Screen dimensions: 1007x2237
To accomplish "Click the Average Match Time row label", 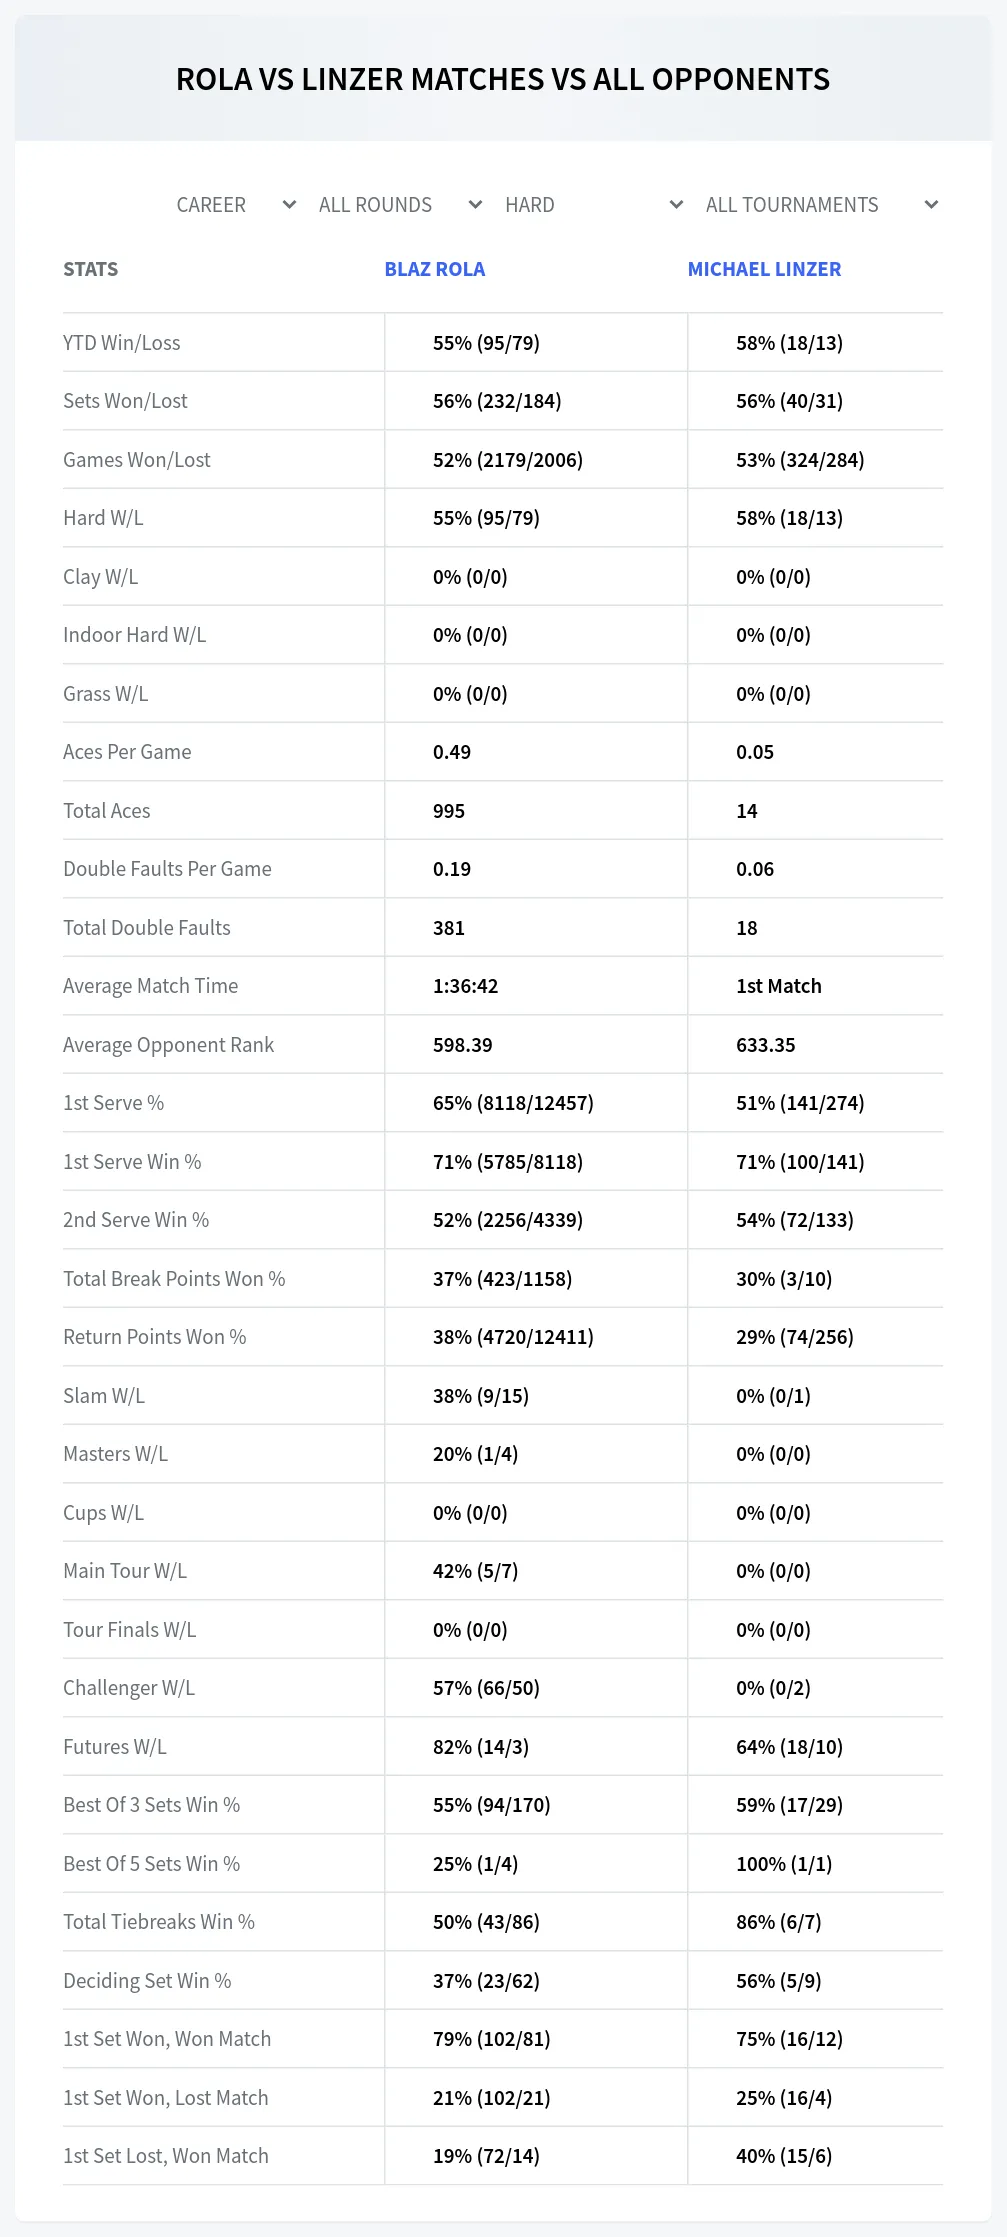I will [151, 986].
